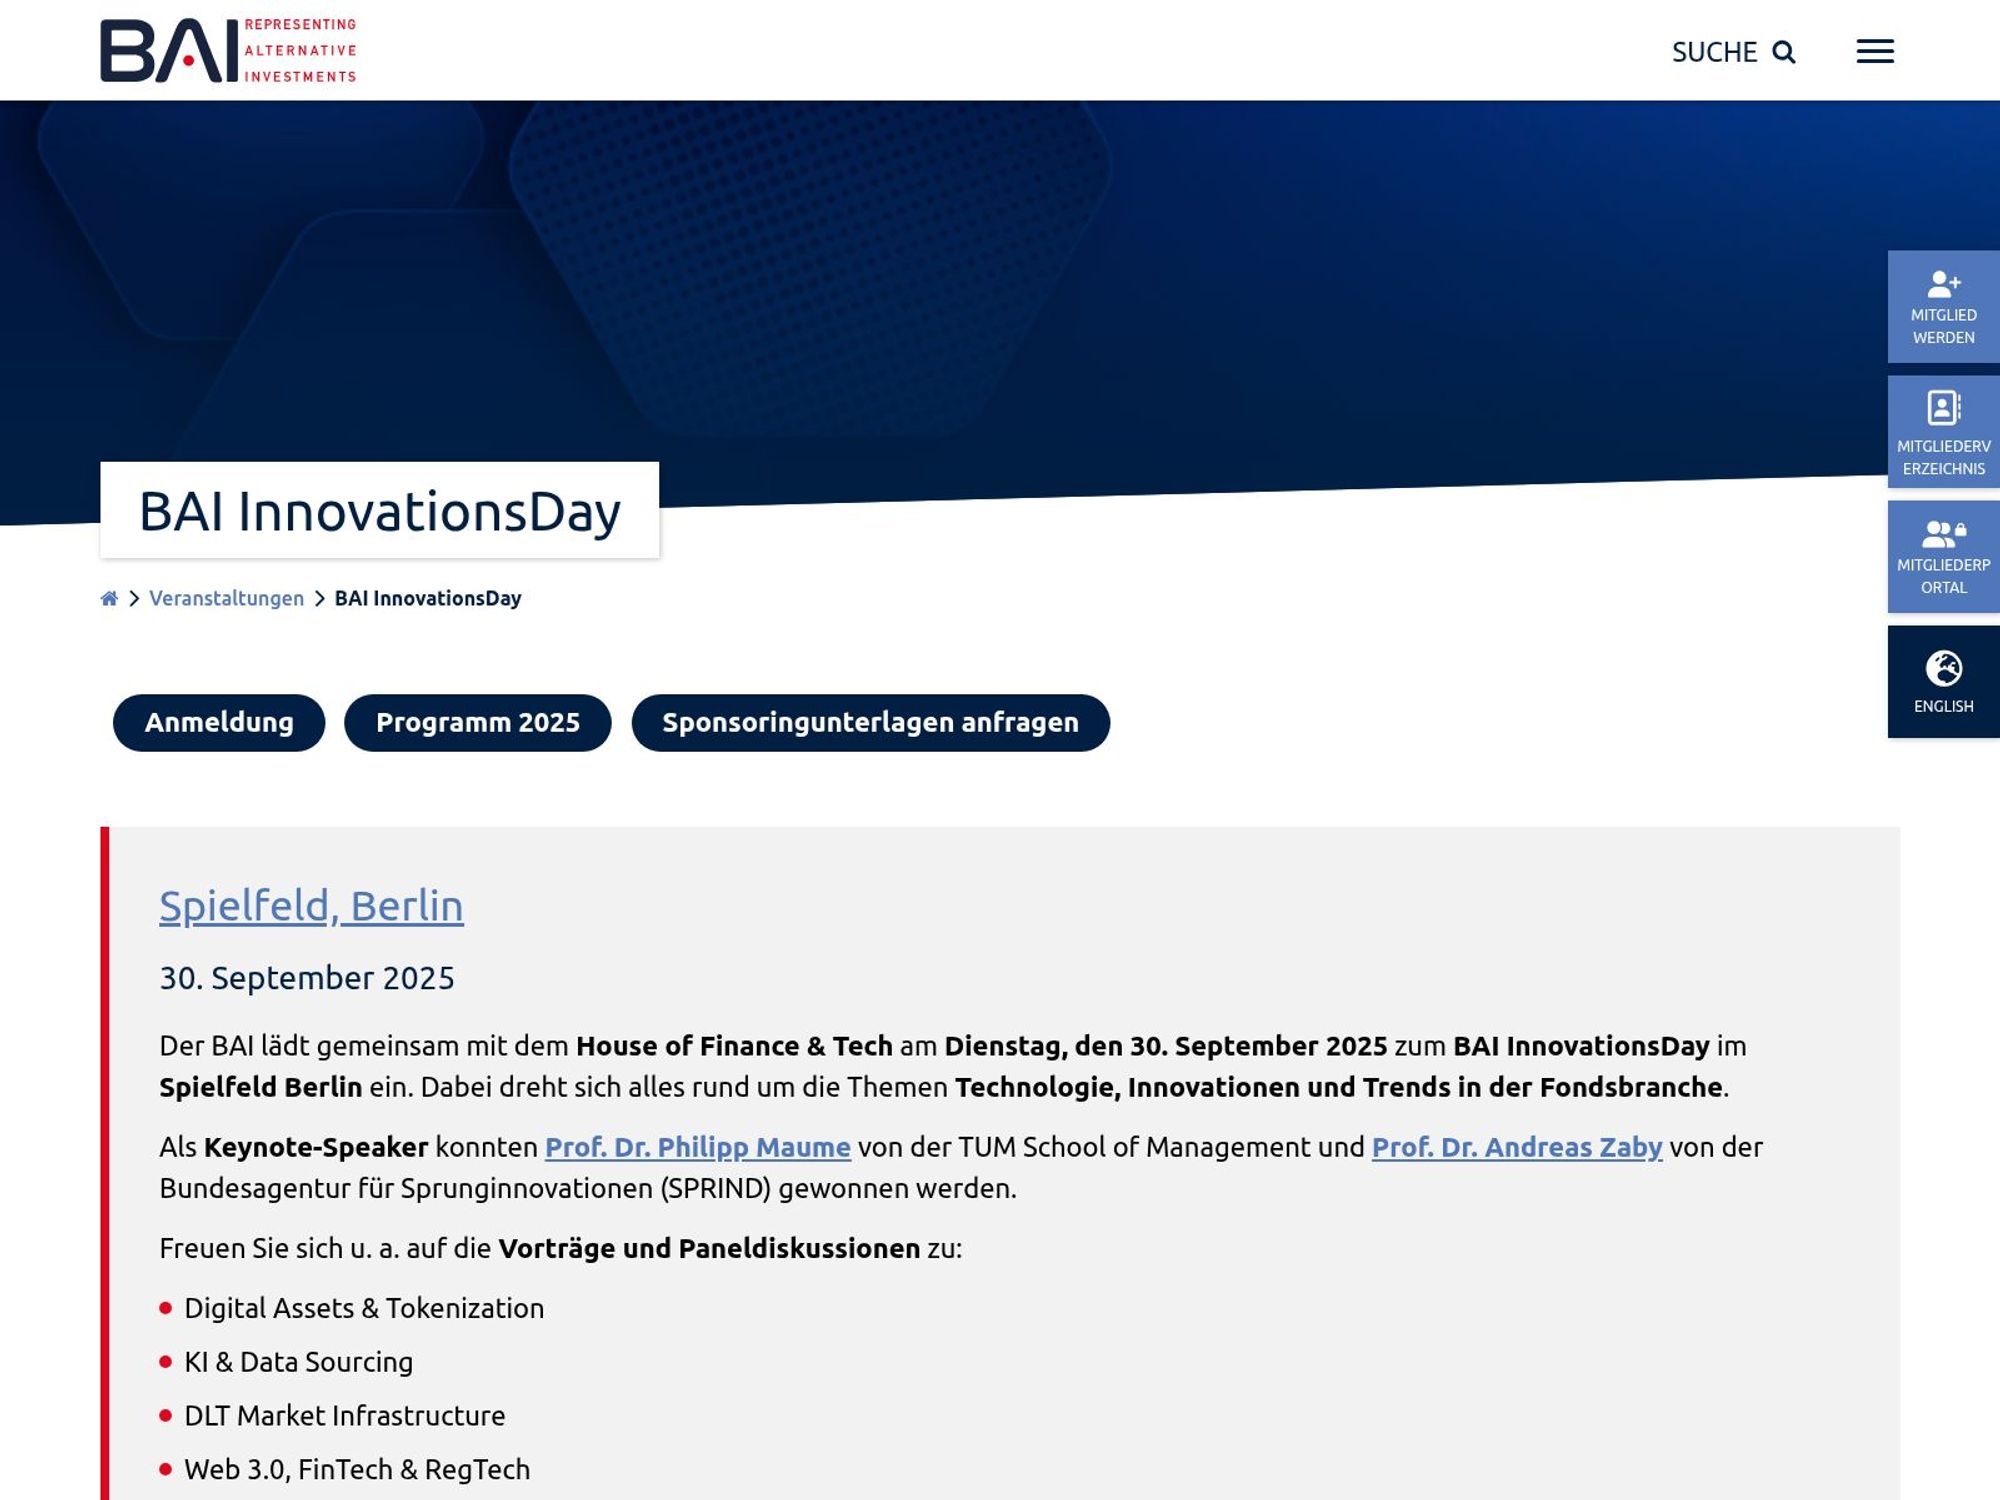Switch language using the English globe button

(1943, 681)
